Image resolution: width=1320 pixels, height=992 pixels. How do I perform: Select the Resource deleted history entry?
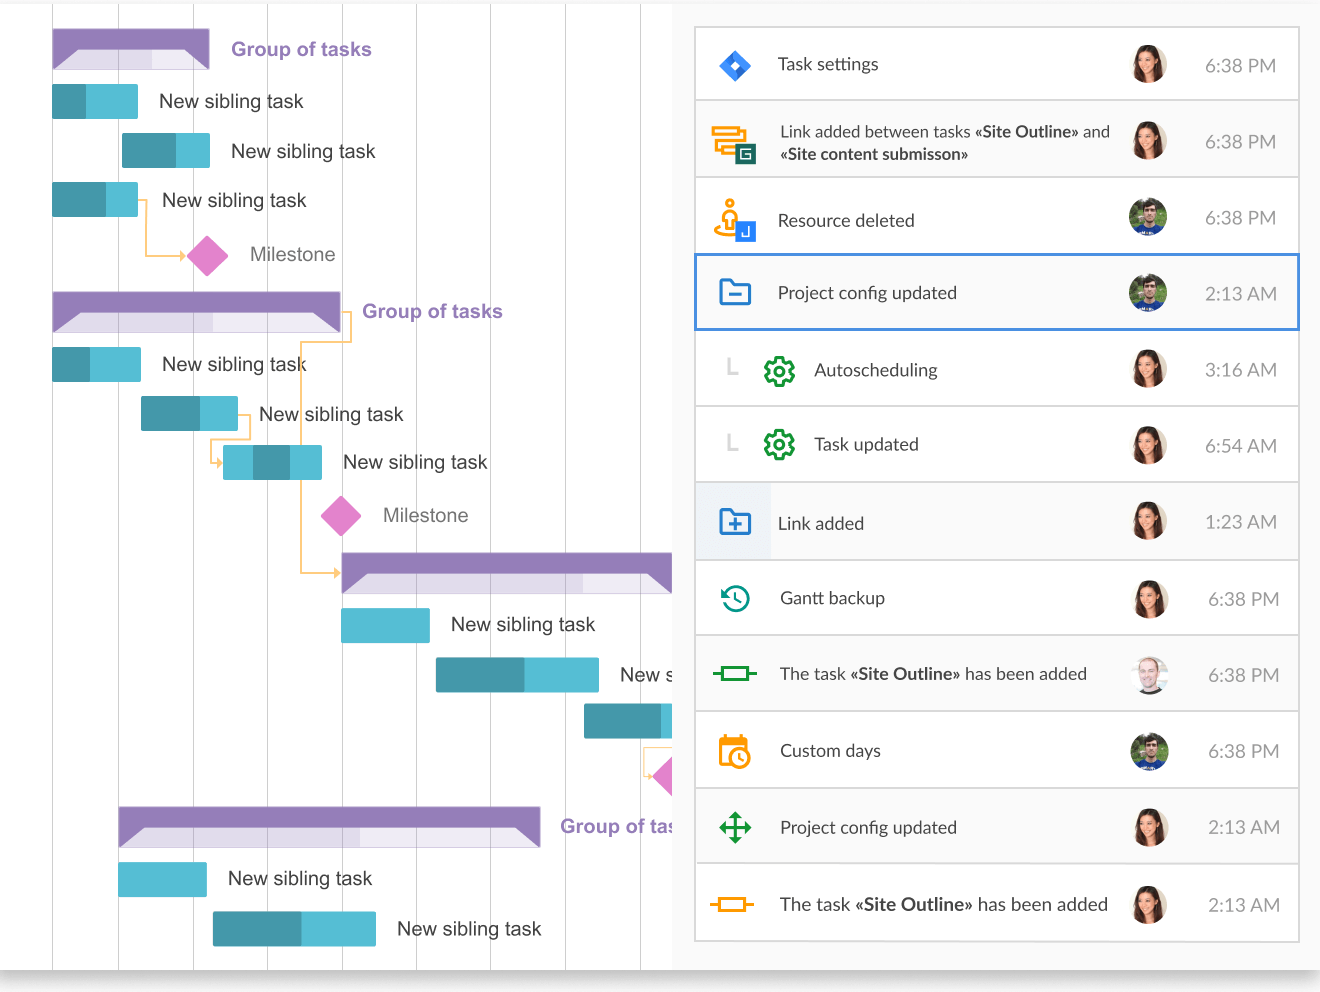(x=997, y=217)
